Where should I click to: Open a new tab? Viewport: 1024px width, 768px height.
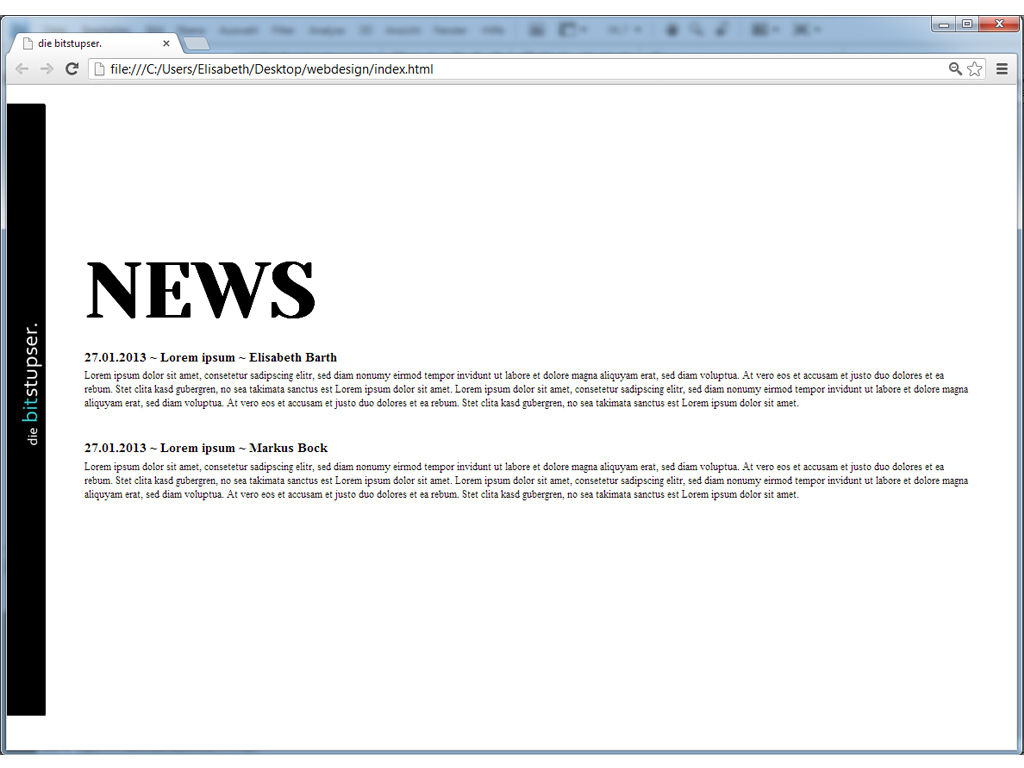(x=196, y=44)
